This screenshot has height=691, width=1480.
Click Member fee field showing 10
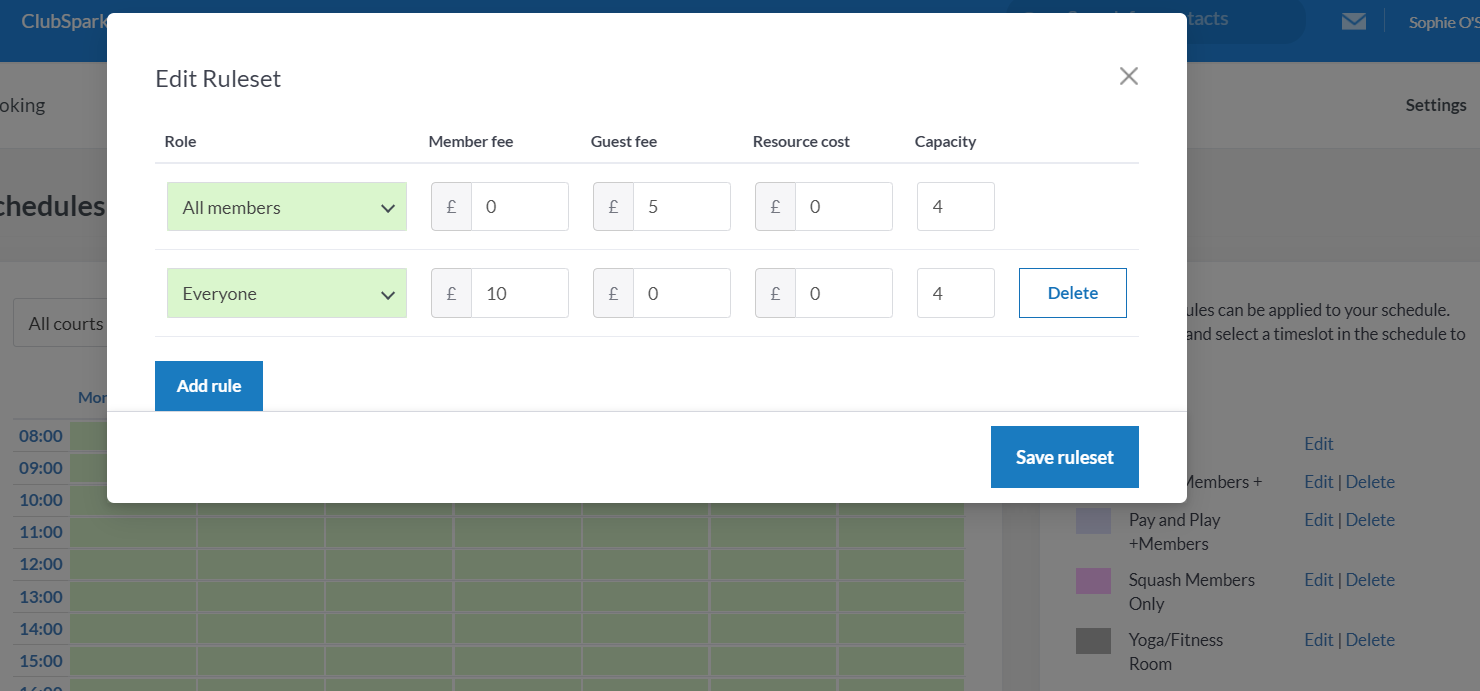click(518, 293)
